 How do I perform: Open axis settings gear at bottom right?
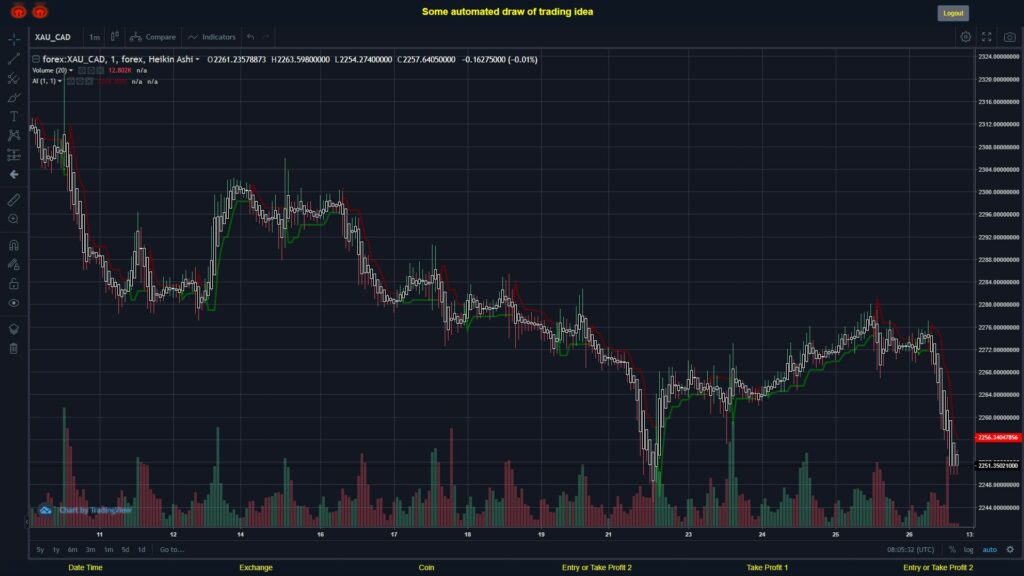(x=1010, y=550)
